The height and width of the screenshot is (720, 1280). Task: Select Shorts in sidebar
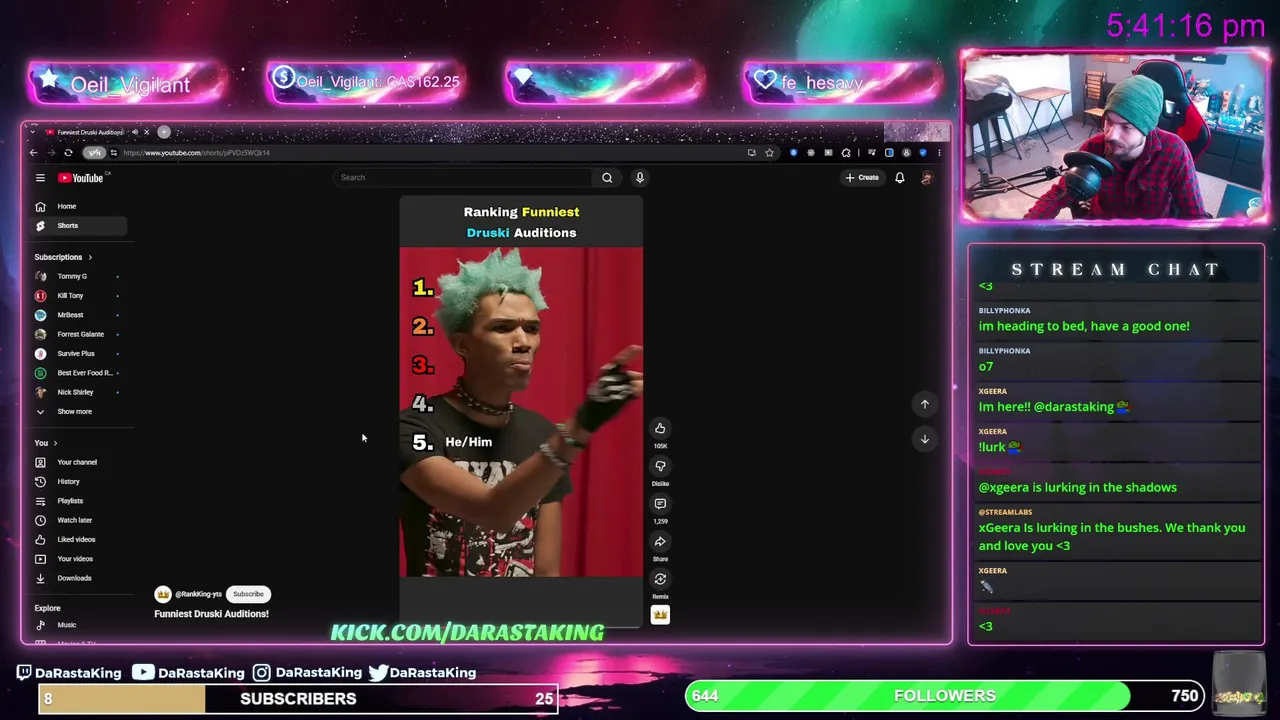pyautogui.click(x=79, y=226)
